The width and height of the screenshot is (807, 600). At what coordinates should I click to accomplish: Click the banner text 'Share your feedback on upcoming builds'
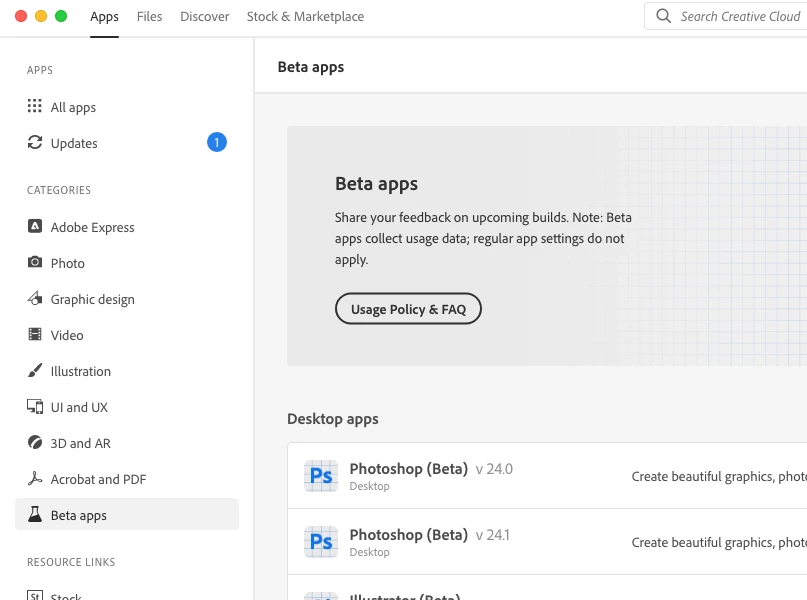pyautogui.click(x=451, y=218)
